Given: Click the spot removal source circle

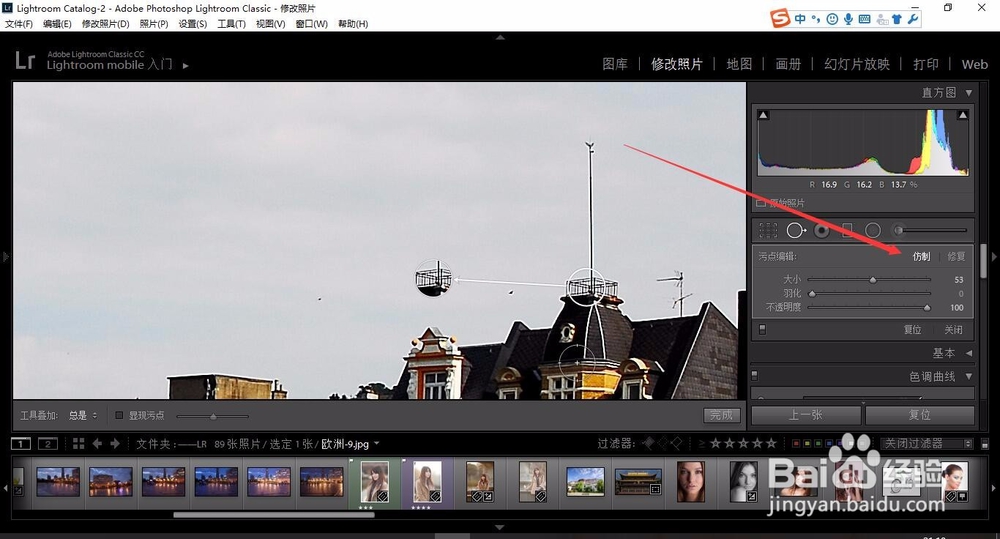Looking at the screenshot, I should point(434,278).
